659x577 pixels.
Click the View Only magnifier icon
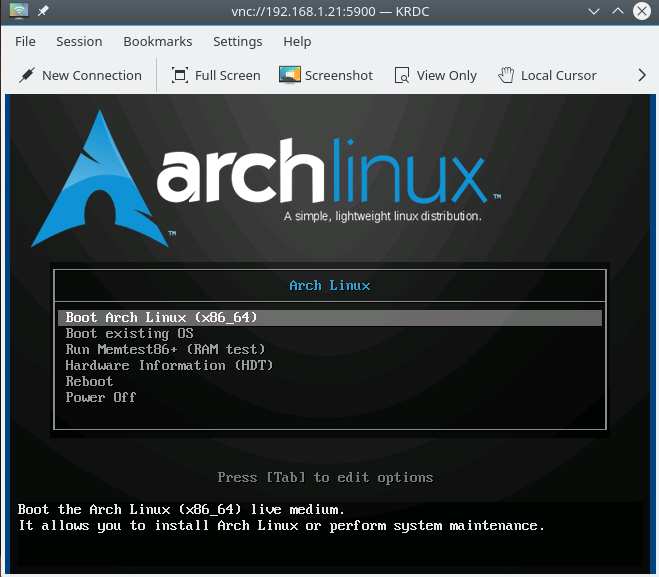[402, 75]
